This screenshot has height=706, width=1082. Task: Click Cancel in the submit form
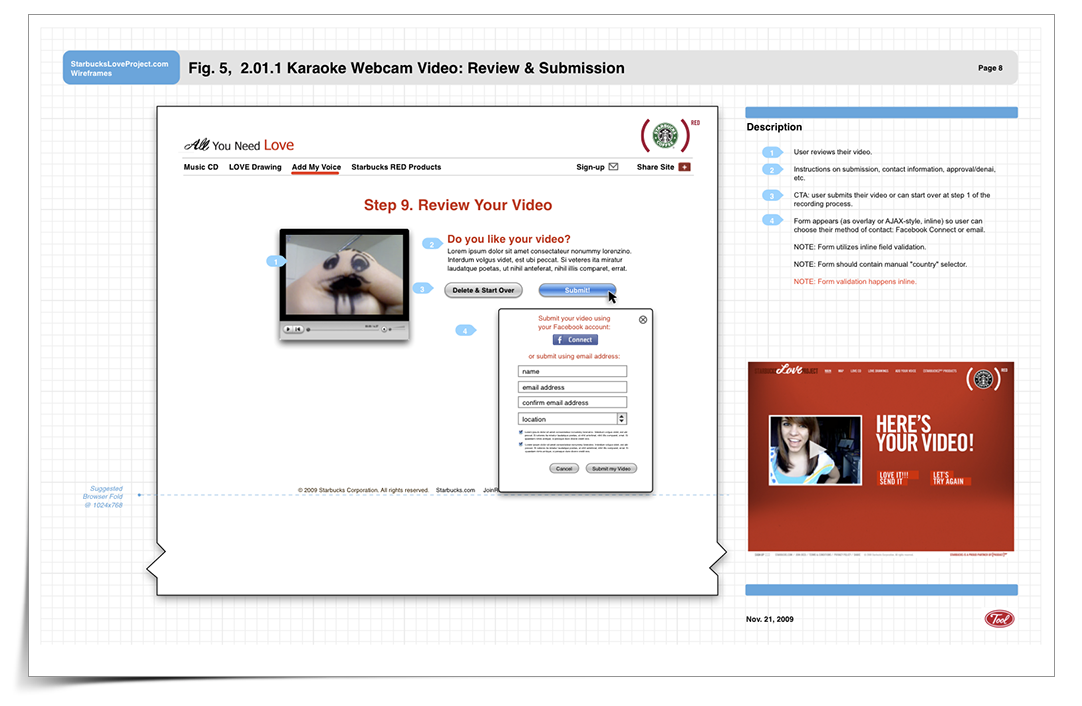pyautogui.click(x=564, y=468)
